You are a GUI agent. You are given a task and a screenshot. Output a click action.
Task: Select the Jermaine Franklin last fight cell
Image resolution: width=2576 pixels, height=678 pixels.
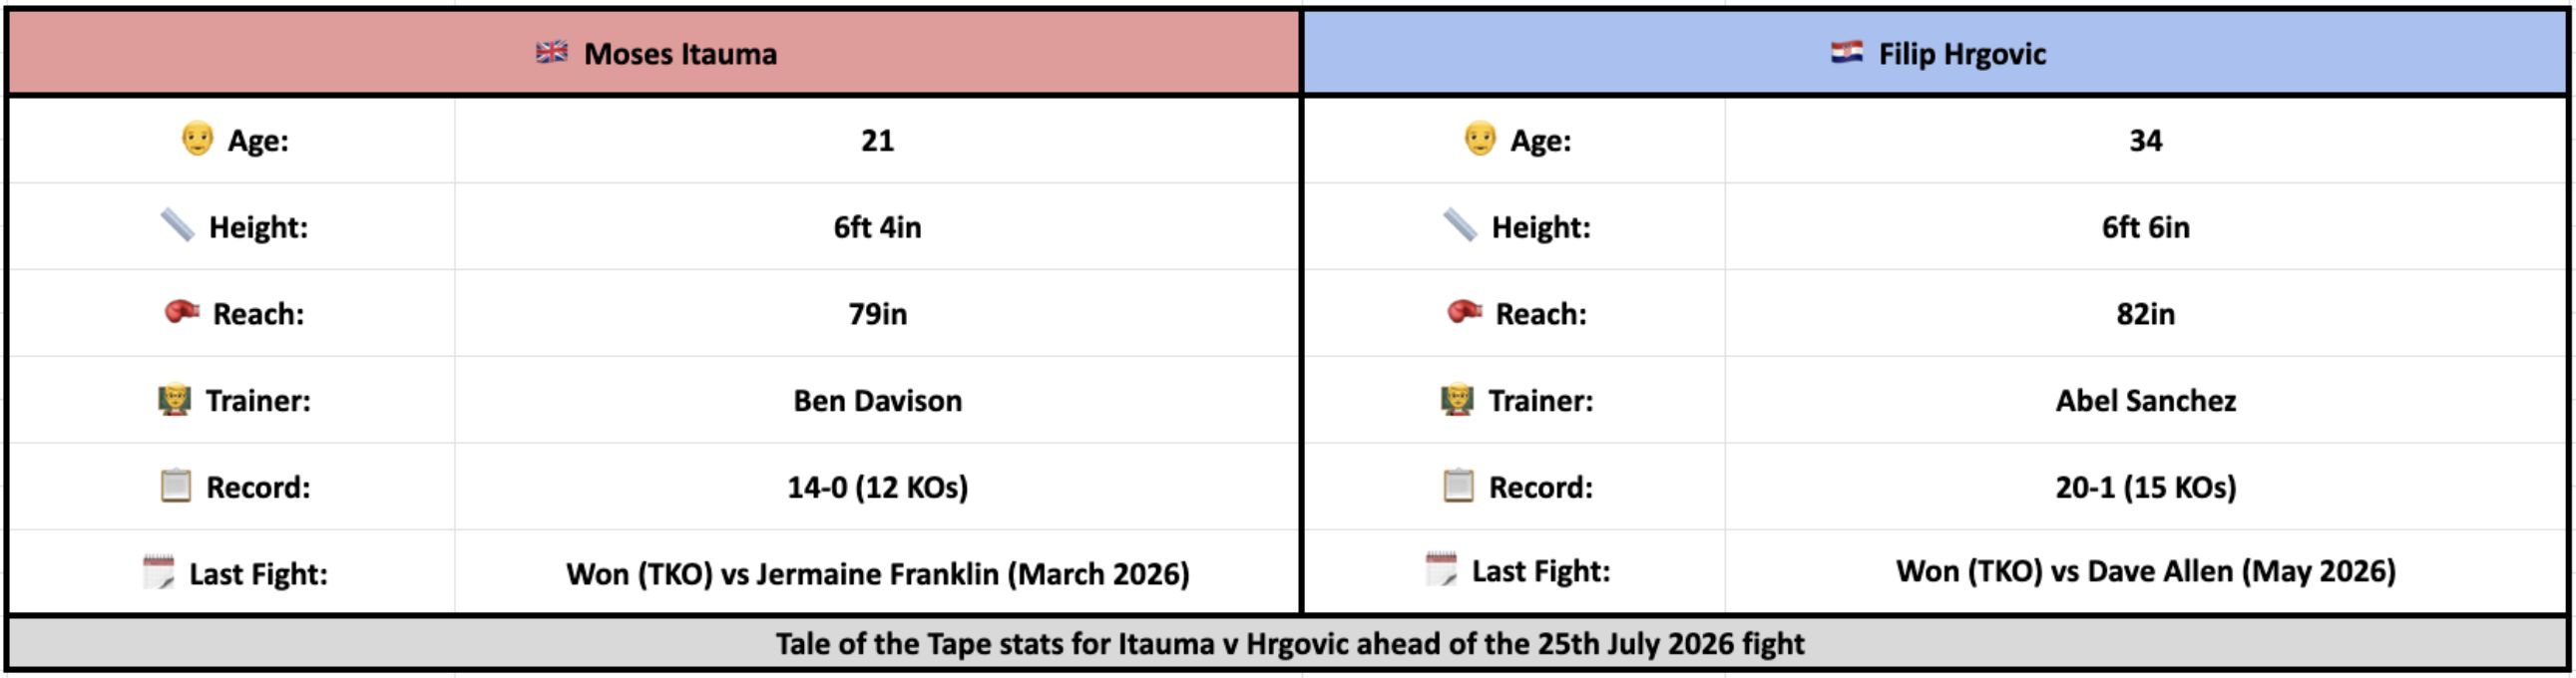point(877,572)
